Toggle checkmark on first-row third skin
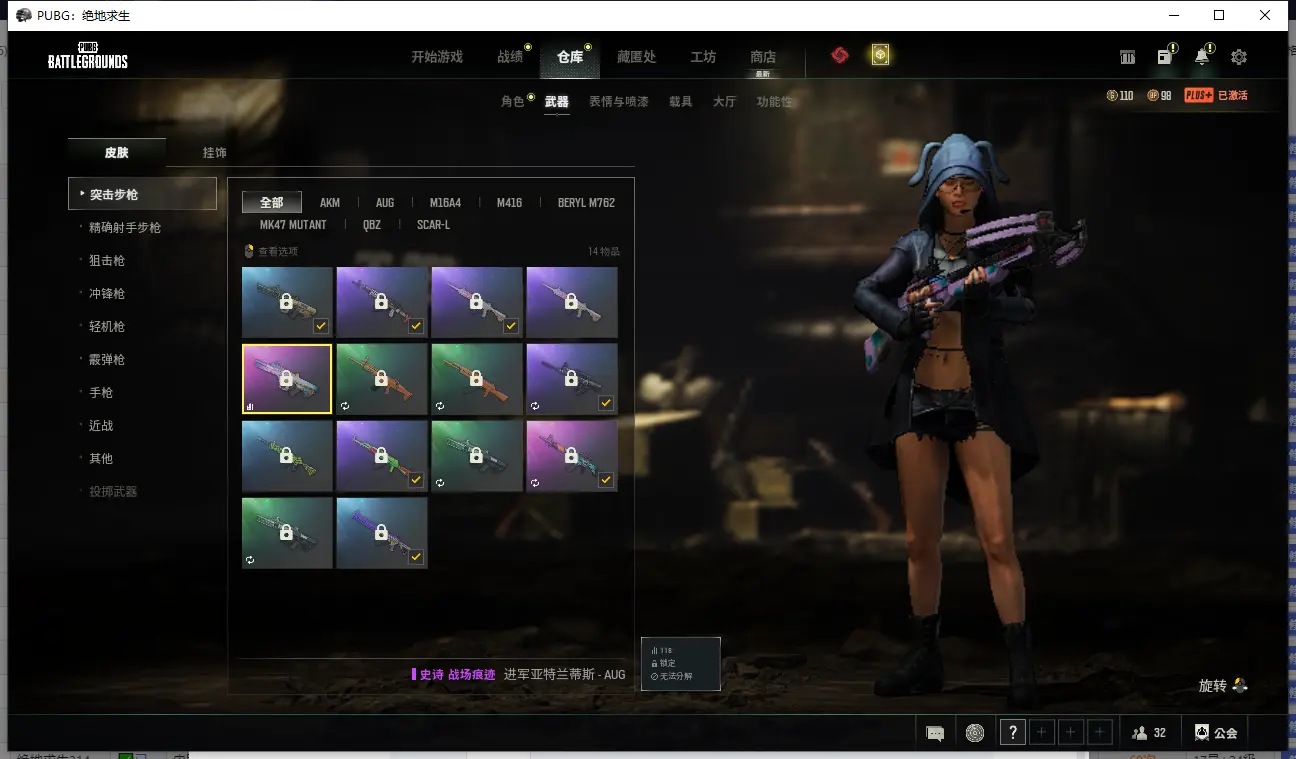The height and width of the screenshot is (759, 1296). pos(511,326)
